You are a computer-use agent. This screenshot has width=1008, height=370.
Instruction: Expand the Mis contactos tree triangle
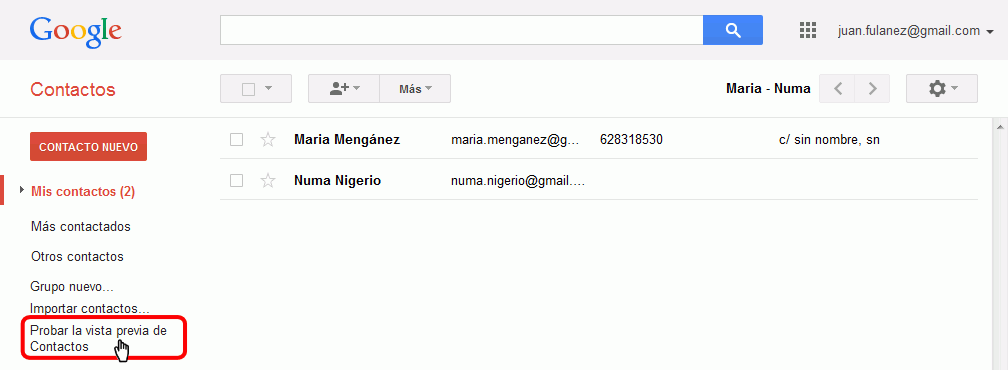tap(22, 190)
